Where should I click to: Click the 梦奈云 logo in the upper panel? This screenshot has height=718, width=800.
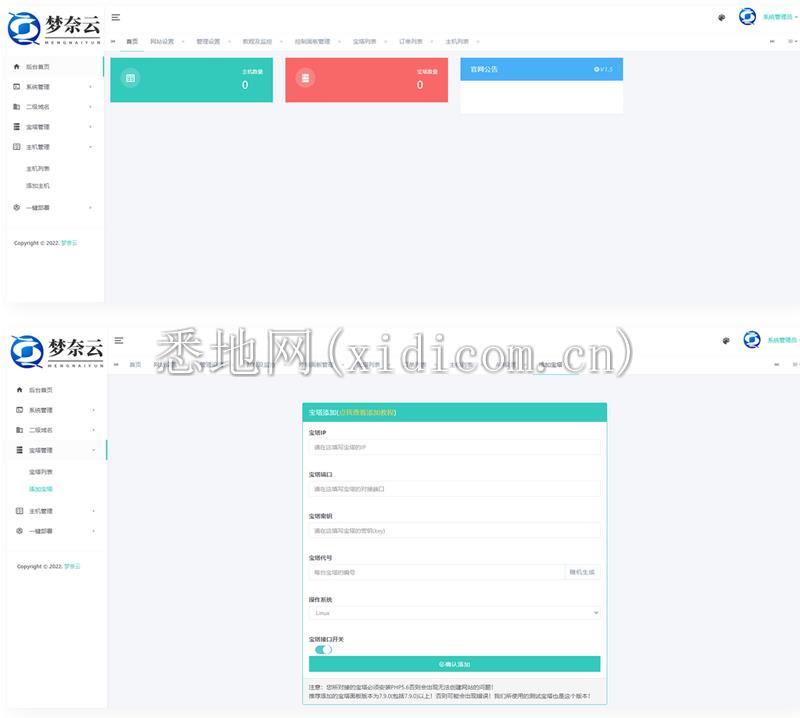[54, 29]
